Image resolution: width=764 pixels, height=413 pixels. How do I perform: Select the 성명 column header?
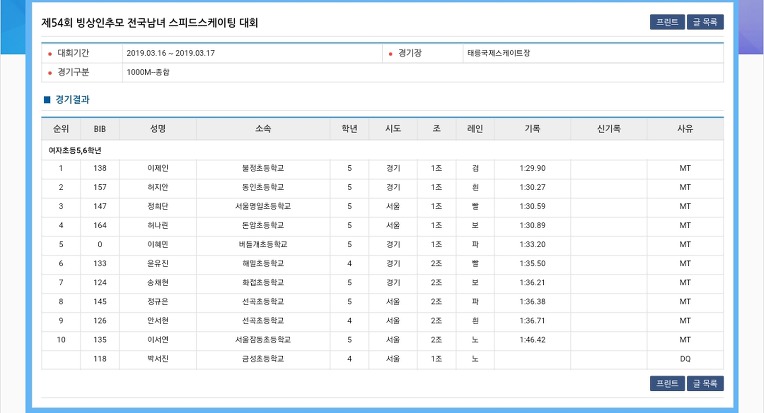(158, 129)
